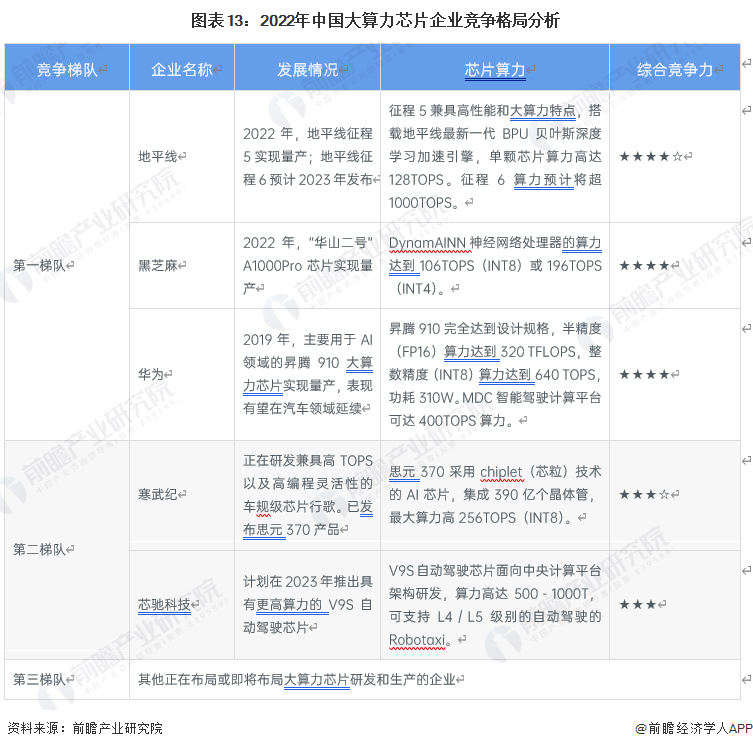Click company name 地平线
Screen dimensions: 753x749
tap(158, 157)
